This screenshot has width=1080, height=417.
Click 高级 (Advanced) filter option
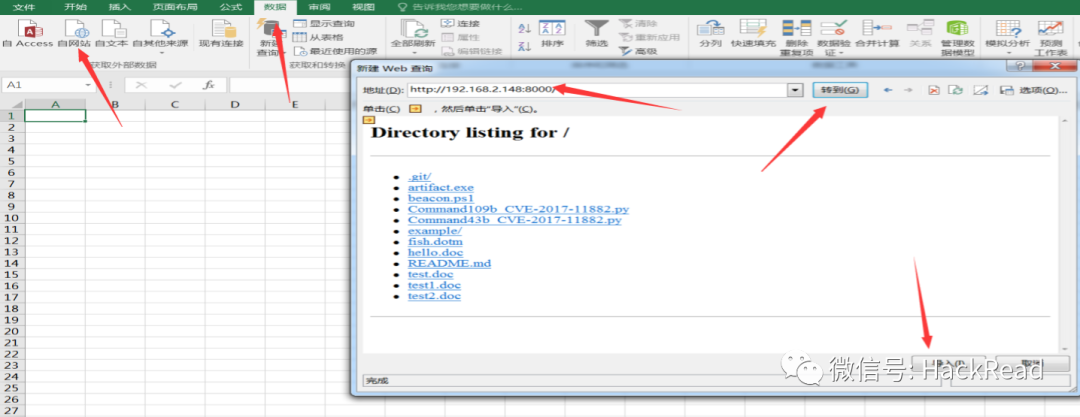pos(638,51)
